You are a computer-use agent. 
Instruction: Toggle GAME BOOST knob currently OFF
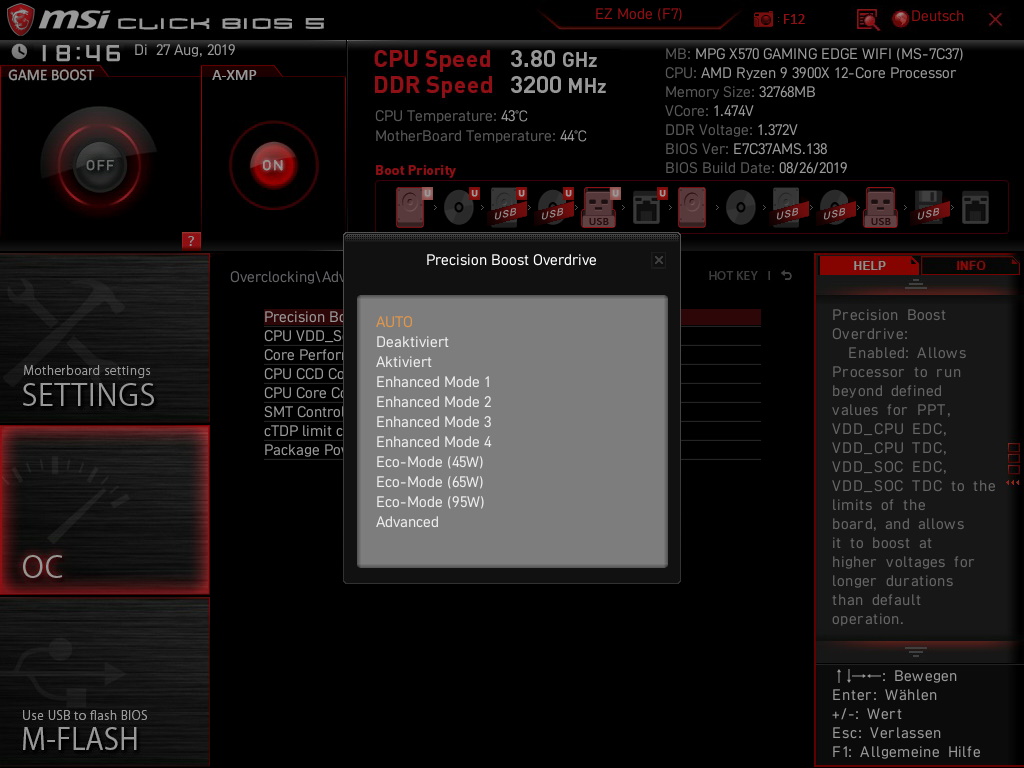[99, 165]
